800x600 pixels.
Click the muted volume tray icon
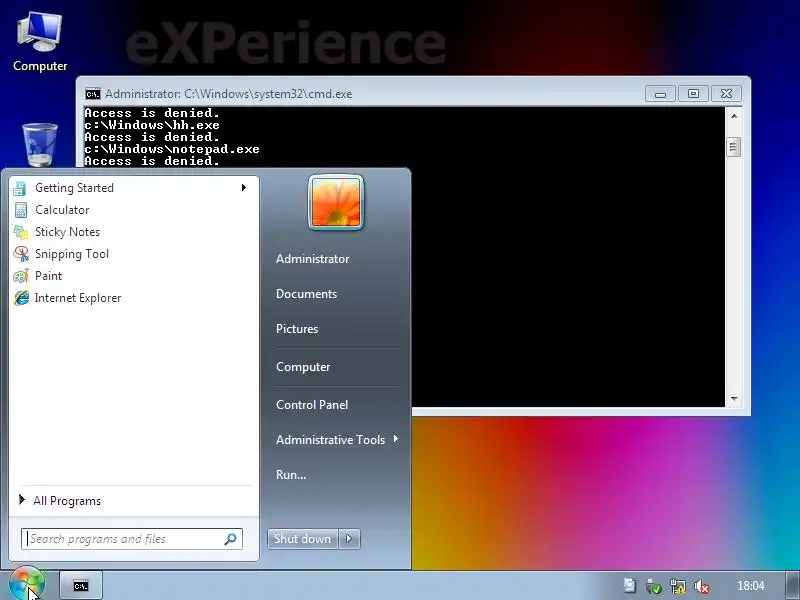(702, 586)
